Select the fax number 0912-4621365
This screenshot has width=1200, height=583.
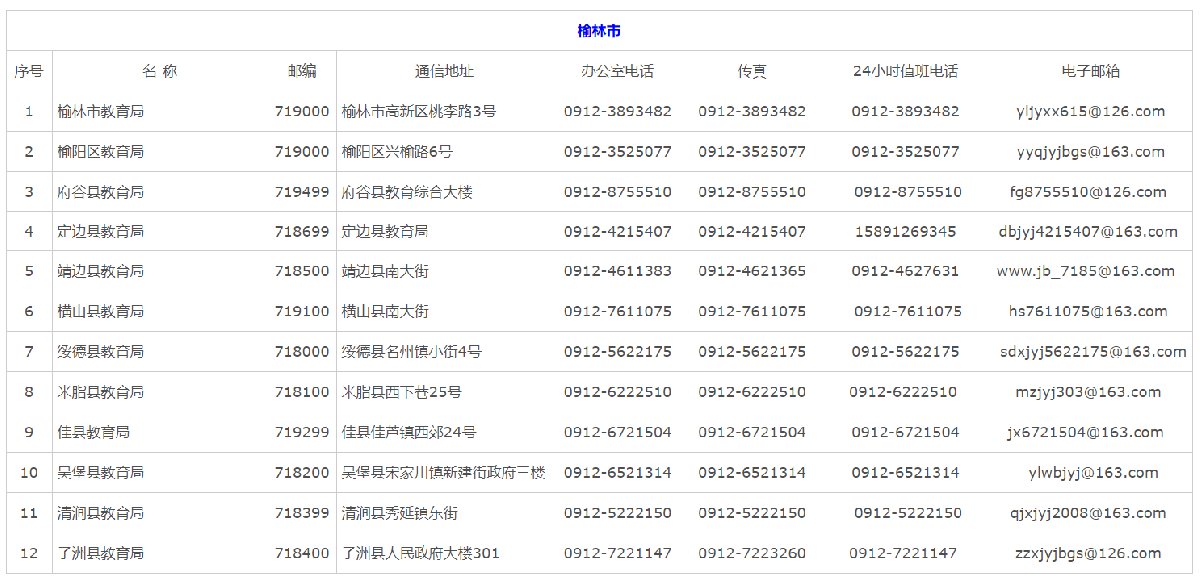coord(752,271)
